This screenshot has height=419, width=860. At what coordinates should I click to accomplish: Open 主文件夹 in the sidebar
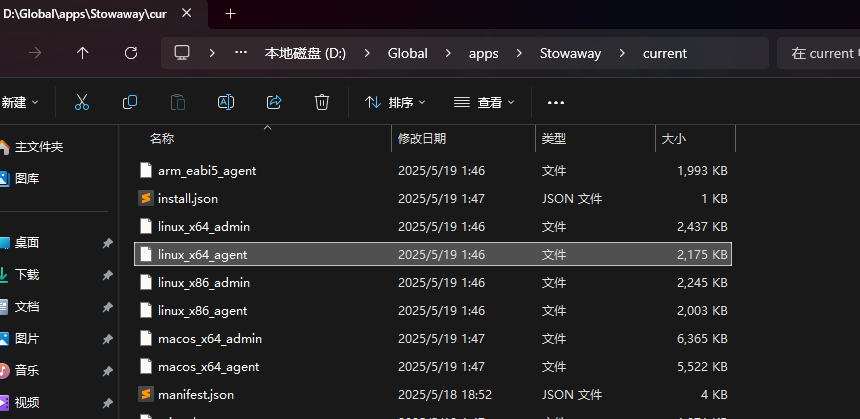pos(38,147)
